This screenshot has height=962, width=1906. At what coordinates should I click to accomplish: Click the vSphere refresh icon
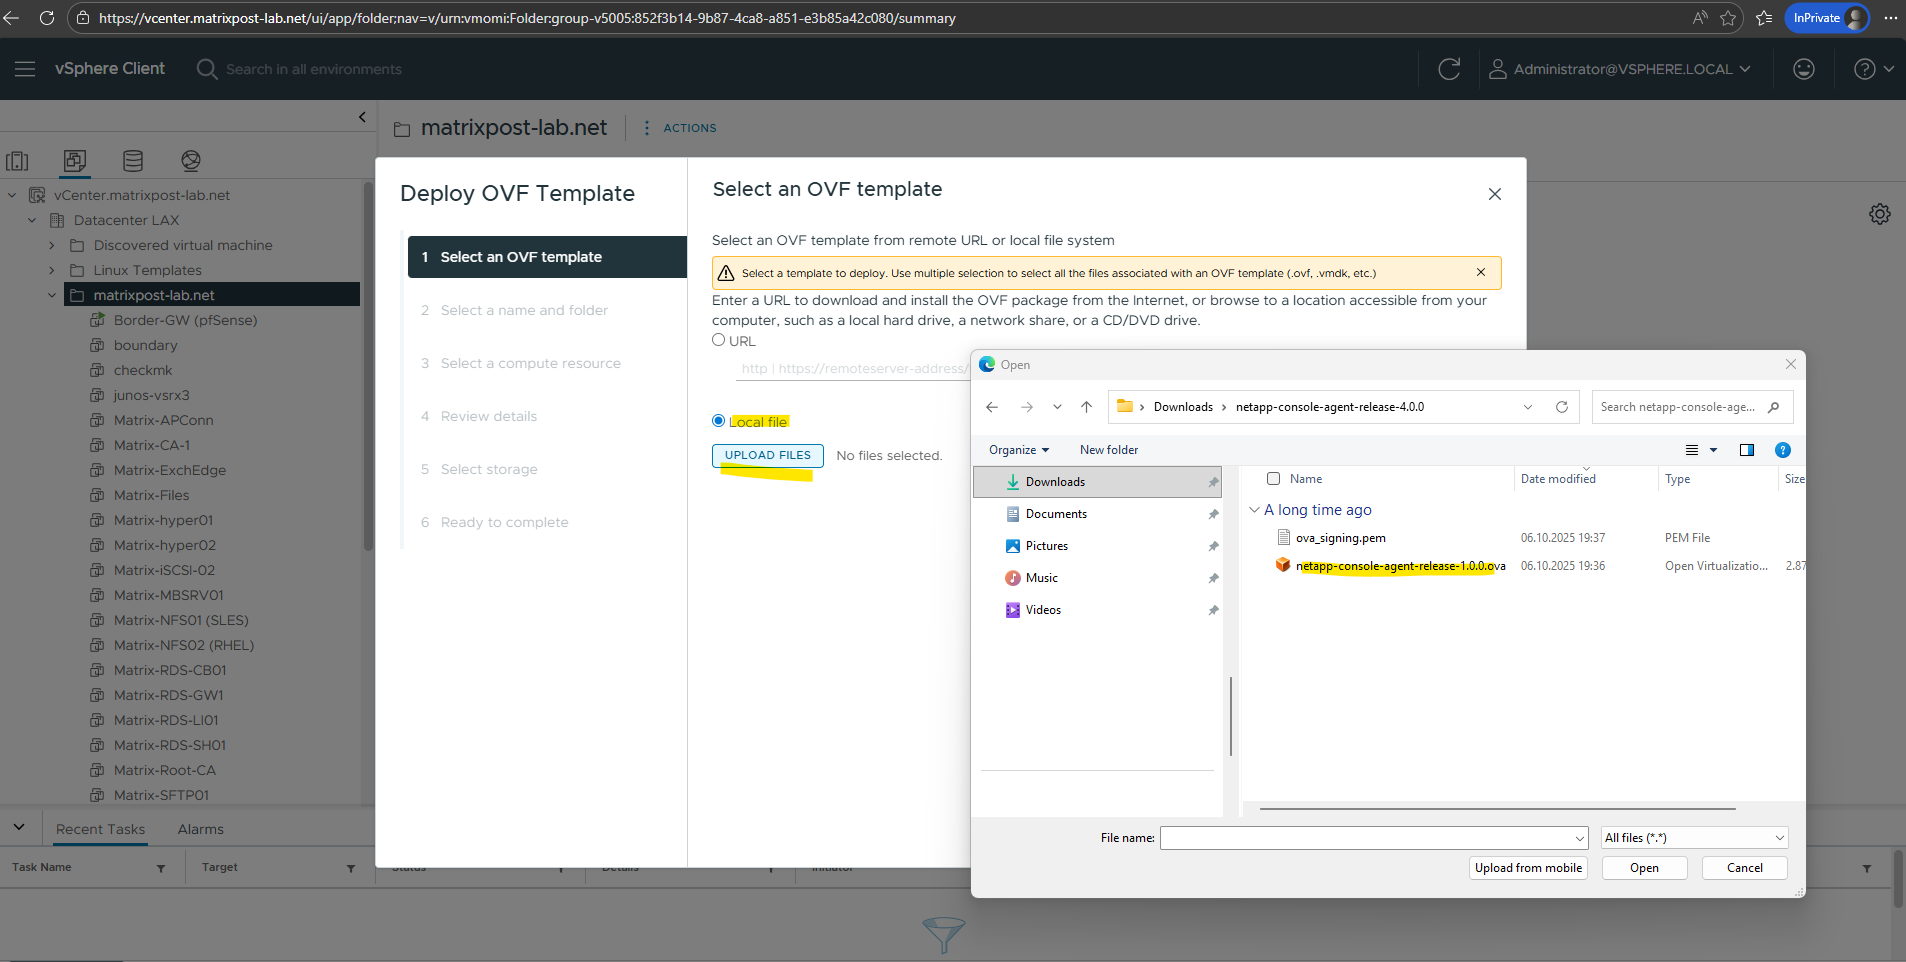[x=1449, y=69]
